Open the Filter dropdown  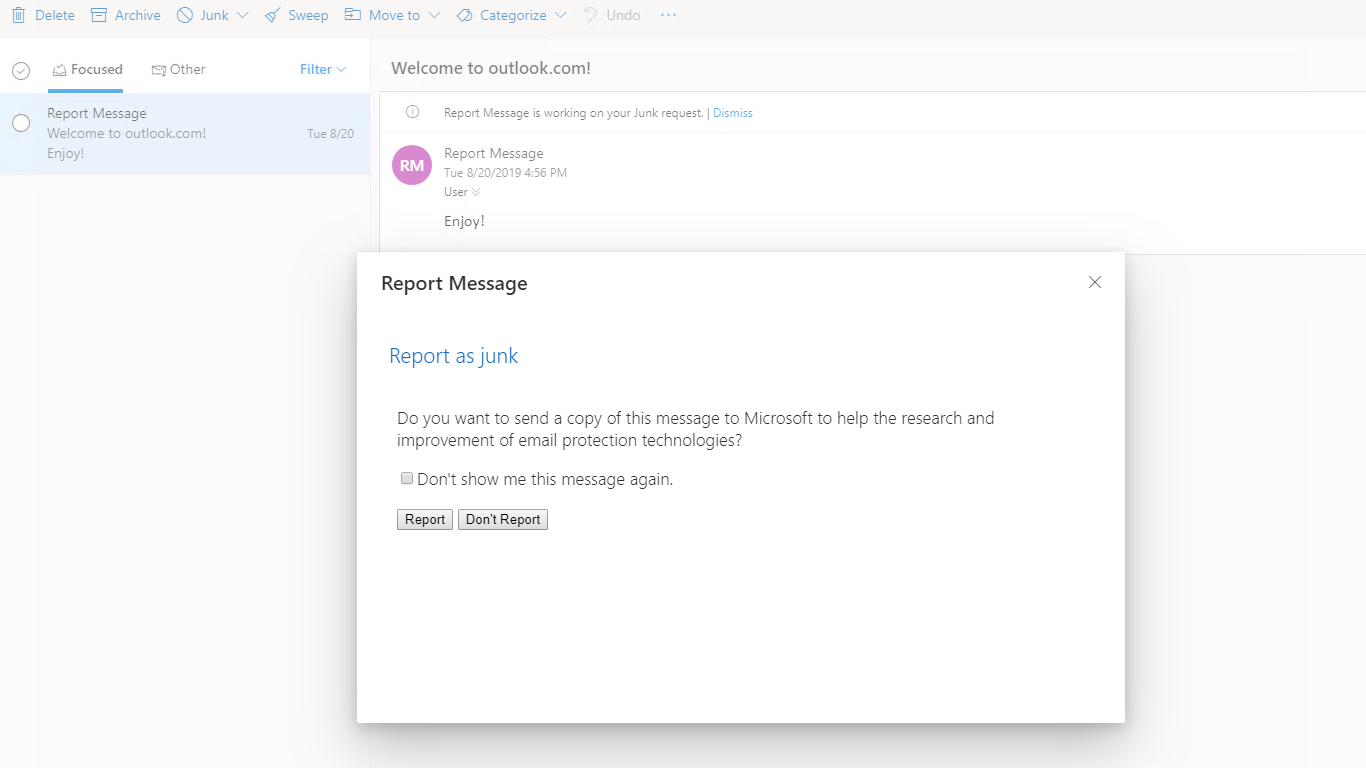pos(323,69)
